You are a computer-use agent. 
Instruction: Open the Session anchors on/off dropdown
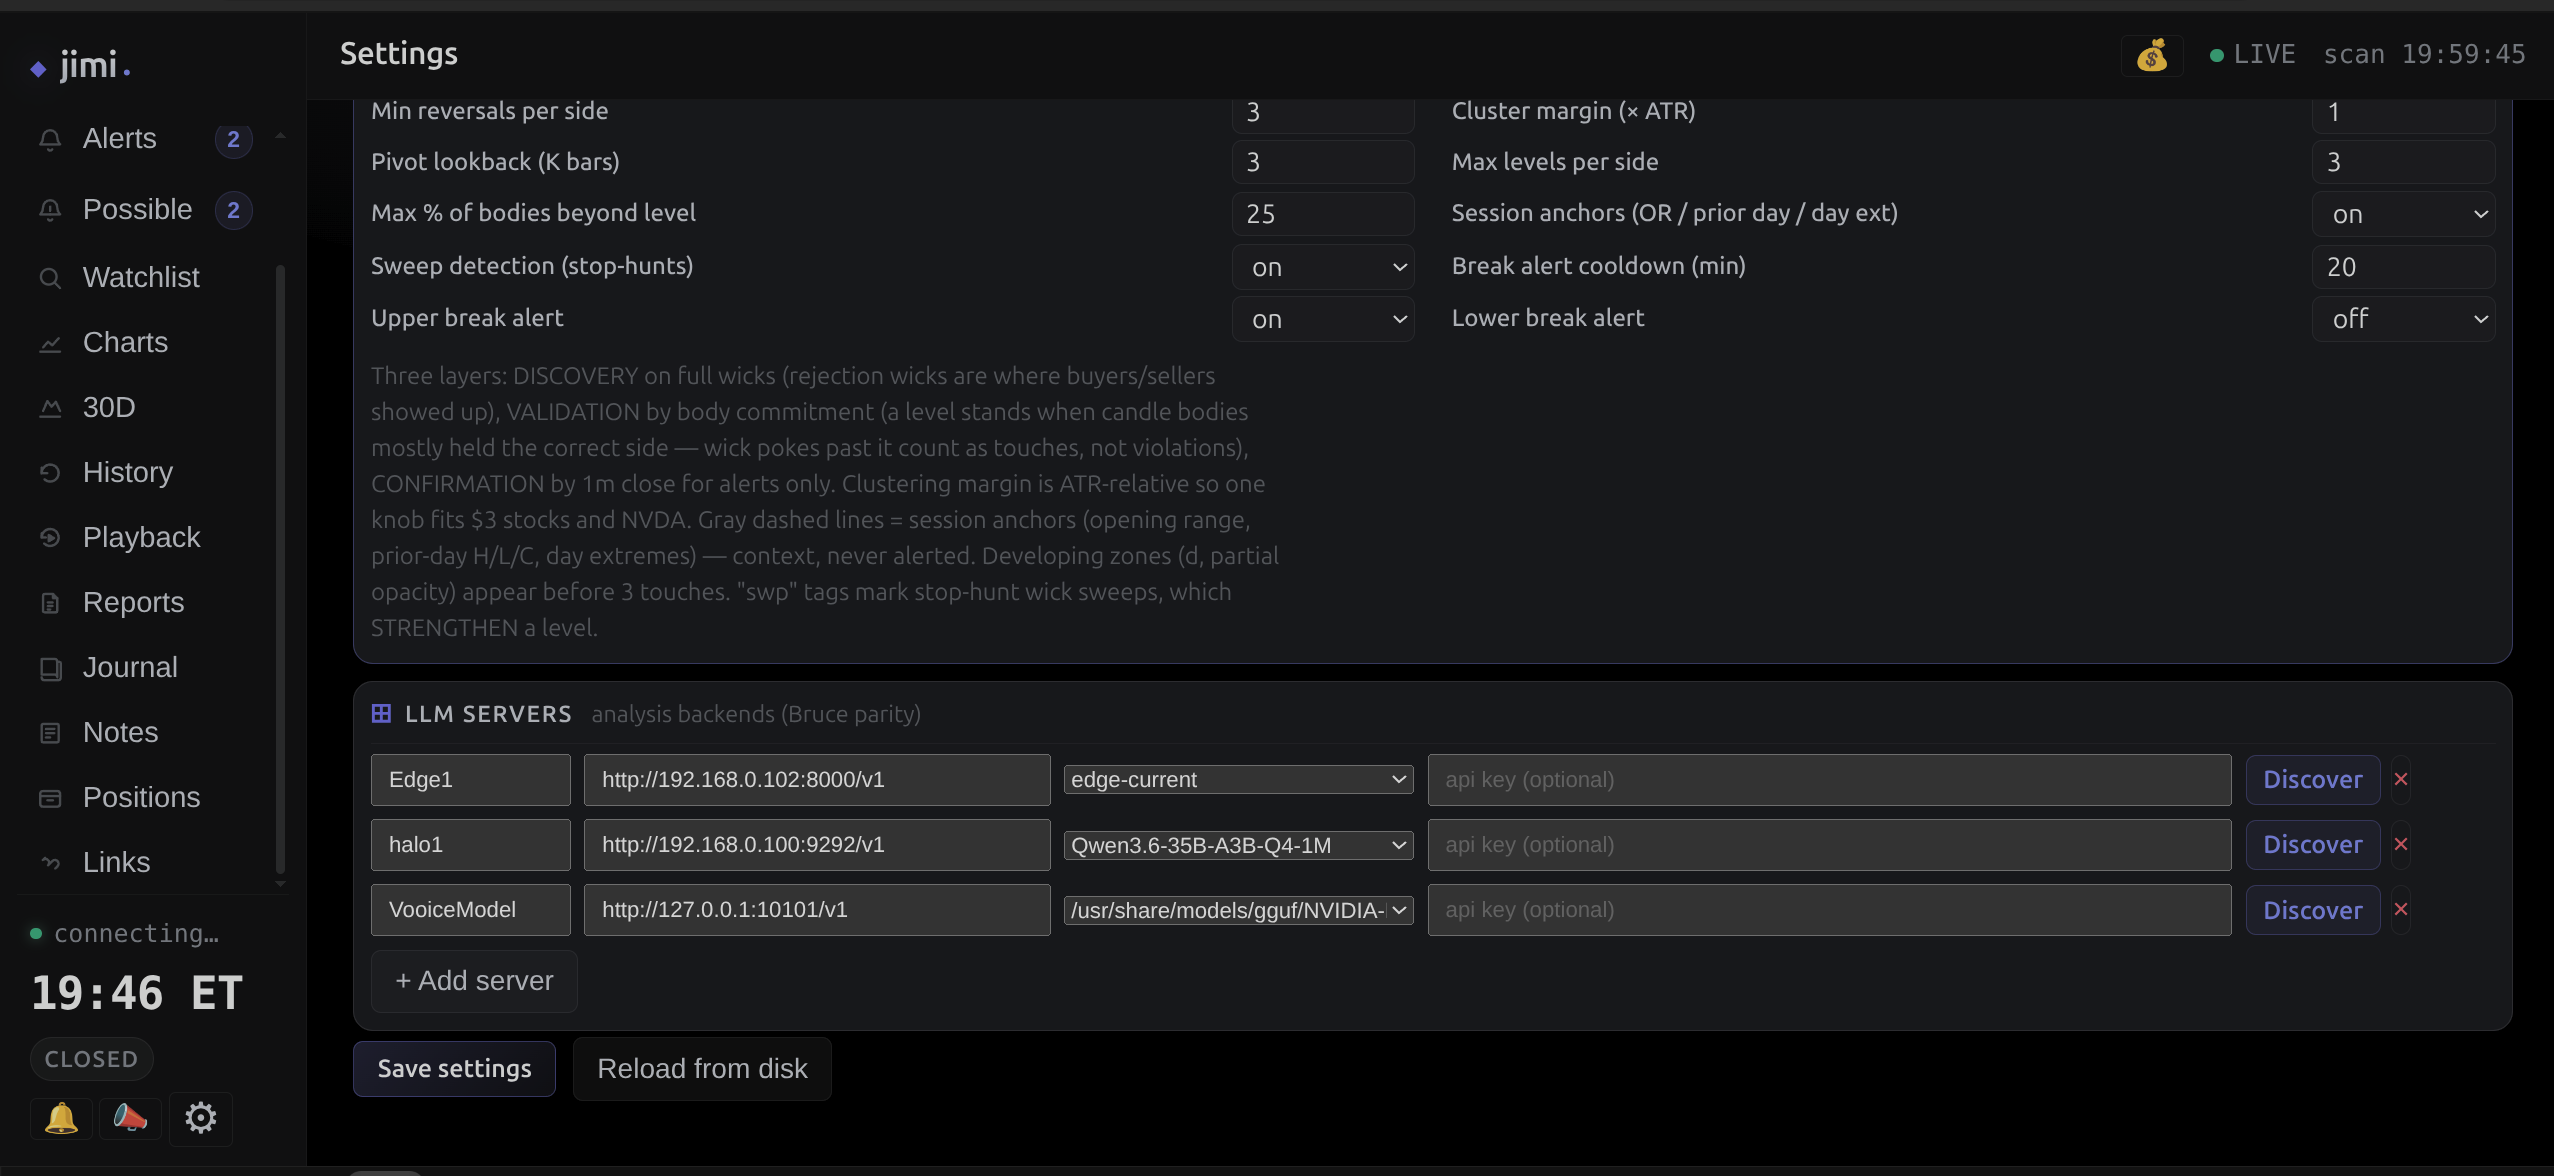click(2403, 214)
